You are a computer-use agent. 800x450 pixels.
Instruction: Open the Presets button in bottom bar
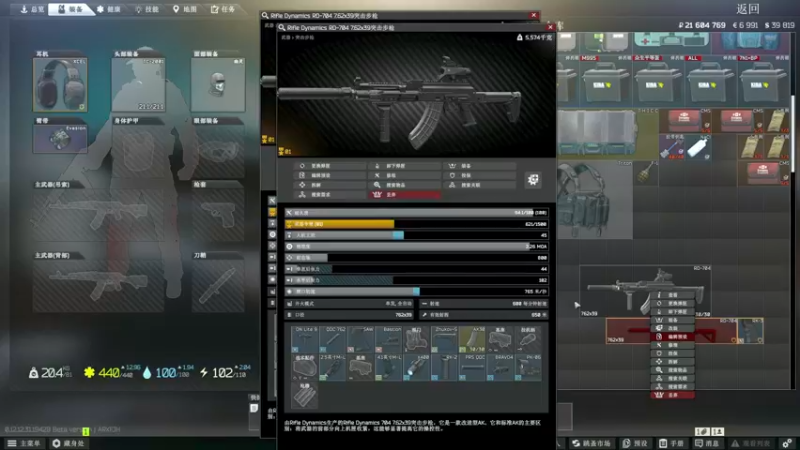pyautogui.click(x=635, y=443)
